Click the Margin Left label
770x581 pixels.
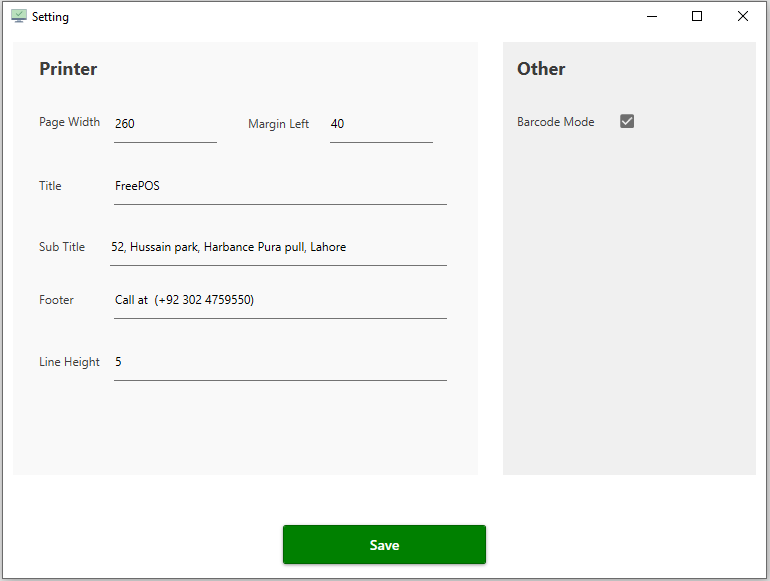(278, 124)
